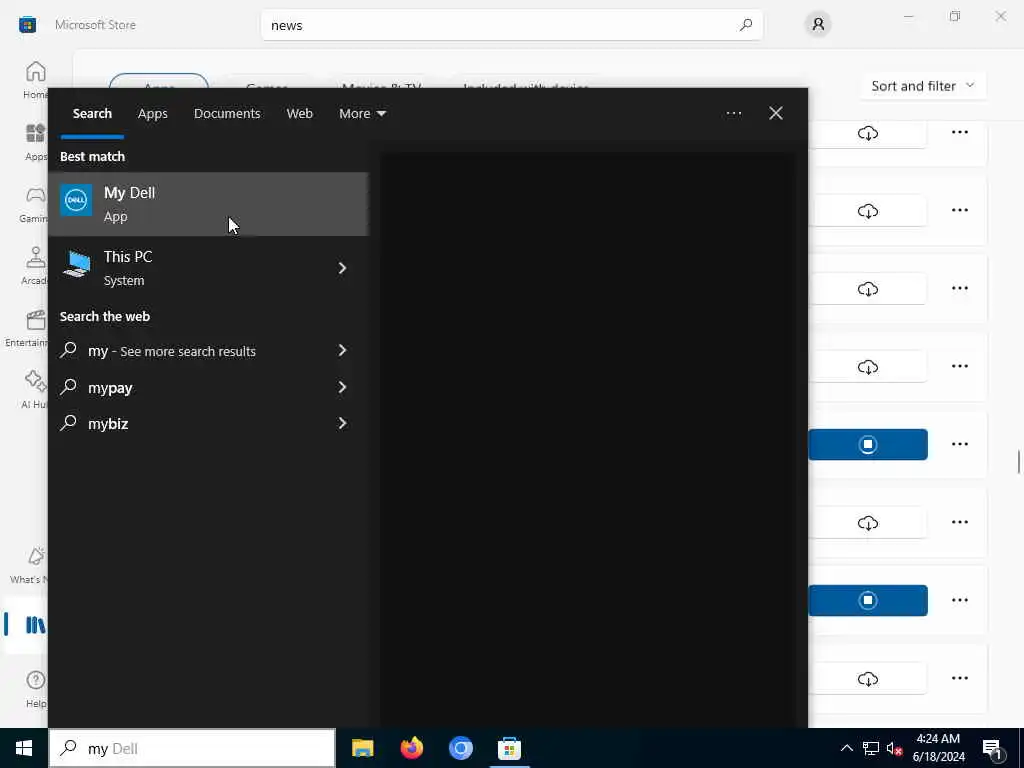The image size is (1024, 768).
Task: Choose the mypay web suggestion
Action: pyautogui.click(x=208, y=387)
